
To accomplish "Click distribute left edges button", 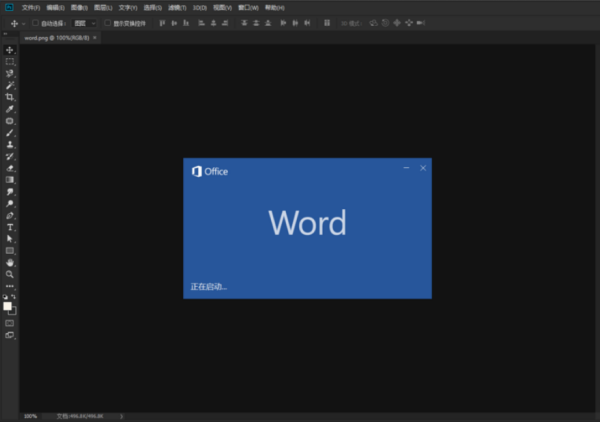I will click(283, 23).
